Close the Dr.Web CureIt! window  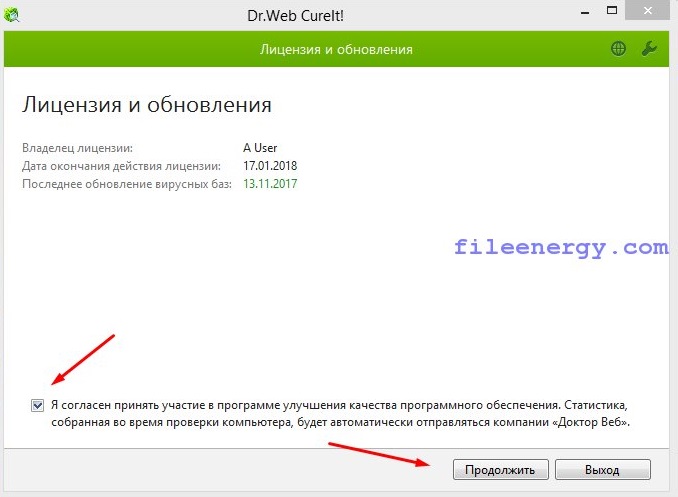(x=647, y=10)
